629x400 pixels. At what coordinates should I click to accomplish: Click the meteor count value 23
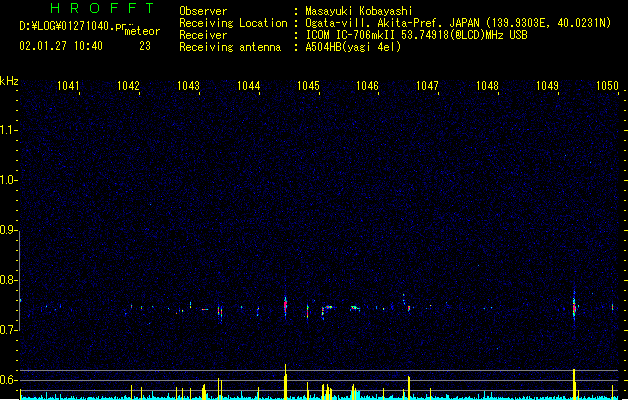point(145,46)
